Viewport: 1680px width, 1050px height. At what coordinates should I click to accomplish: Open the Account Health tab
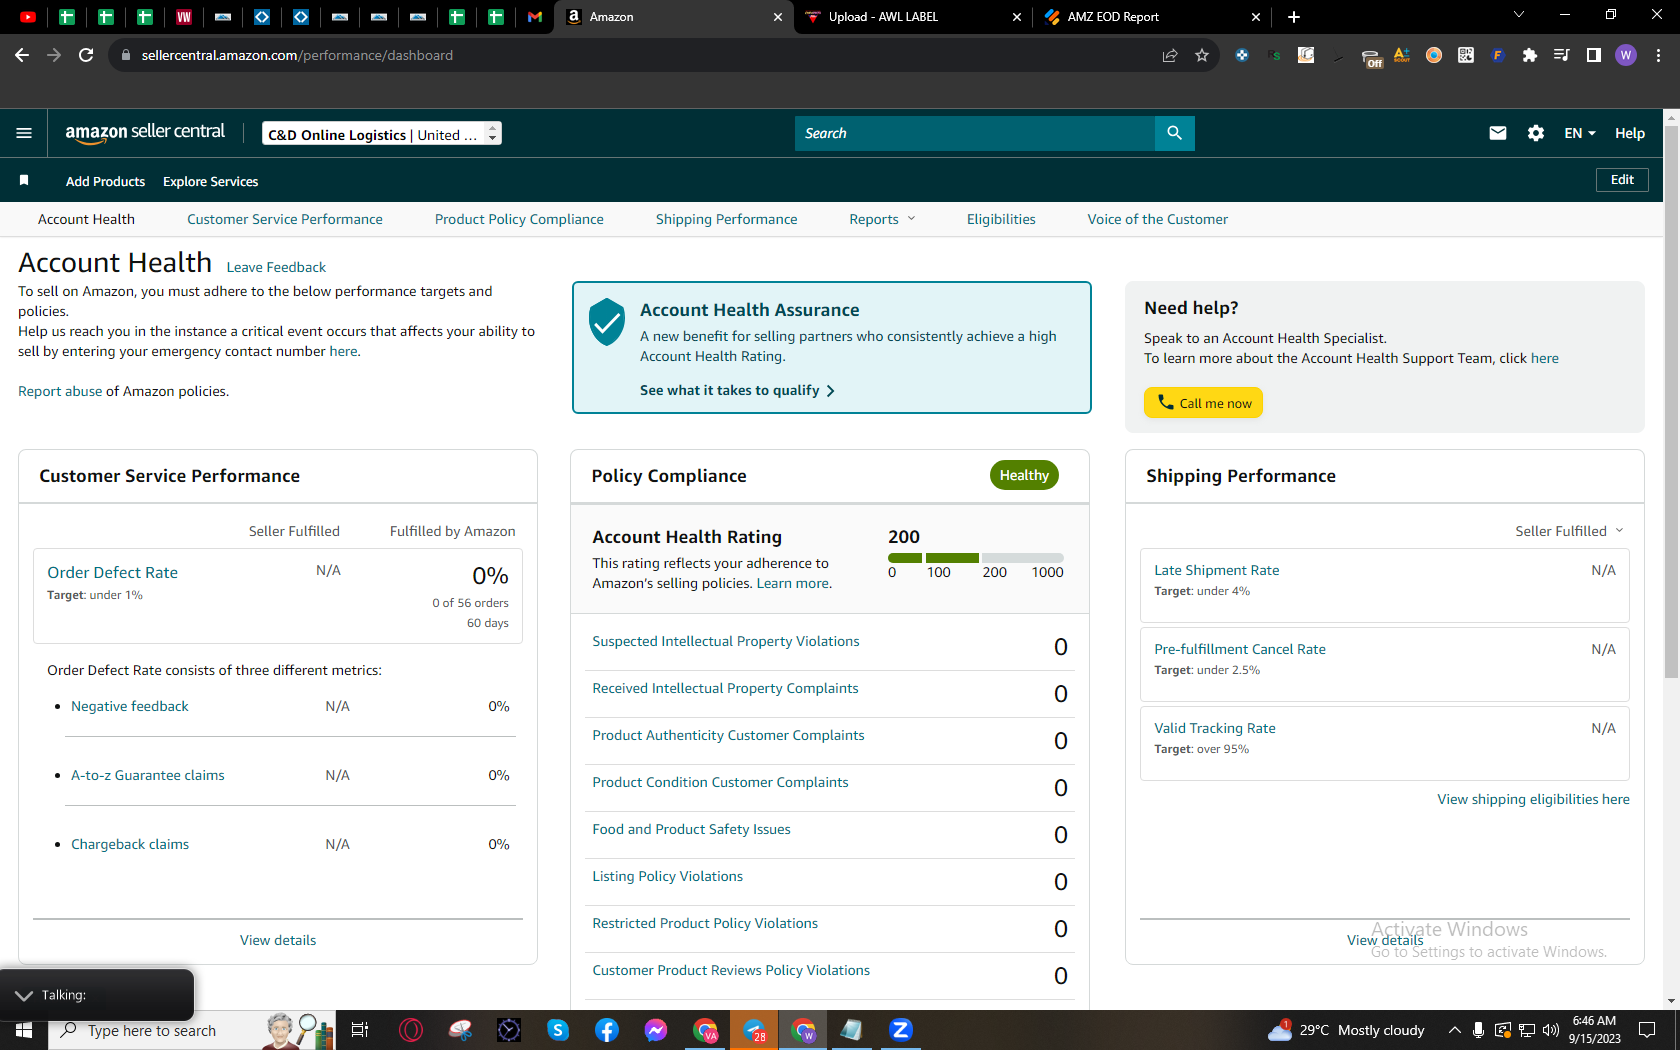(86, 219)
